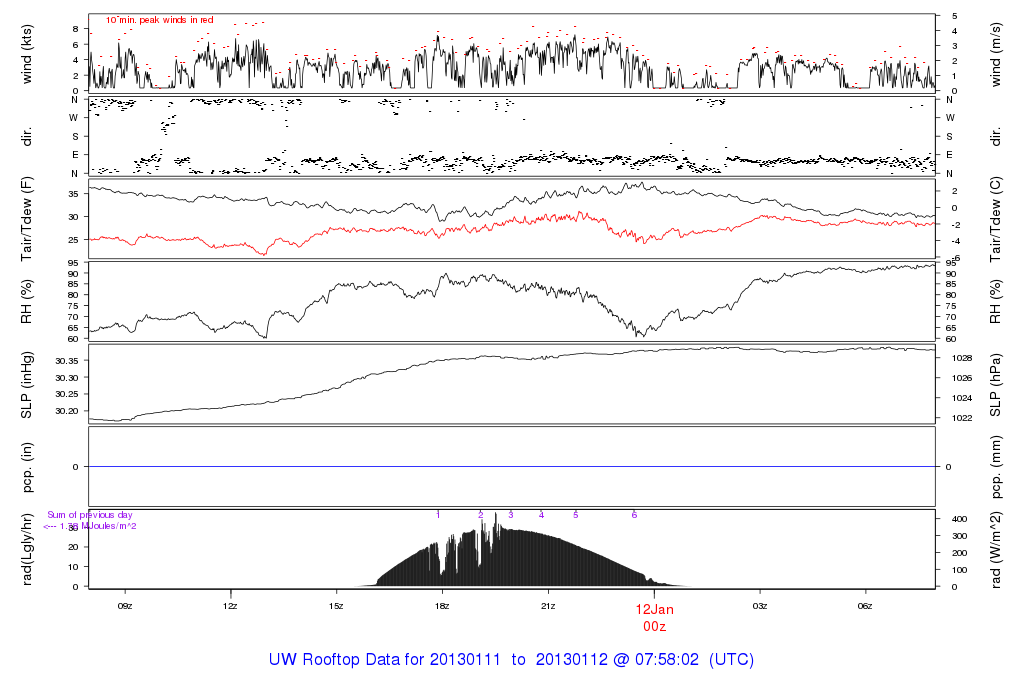
Task: Select the "SLP (hPa)" right axis label
Action: point(997,383)
